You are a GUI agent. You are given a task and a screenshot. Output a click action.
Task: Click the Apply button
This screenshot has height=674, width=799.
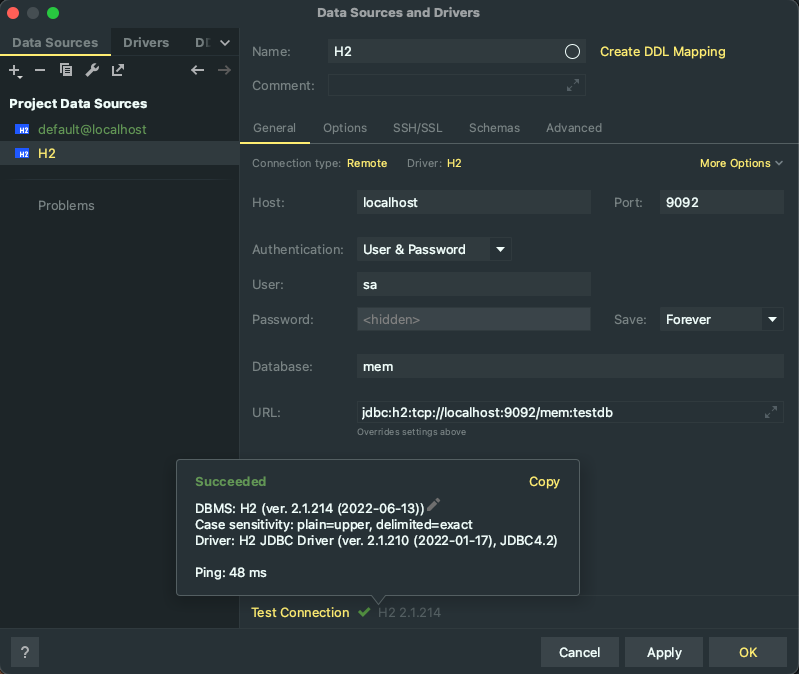(664, 652)
